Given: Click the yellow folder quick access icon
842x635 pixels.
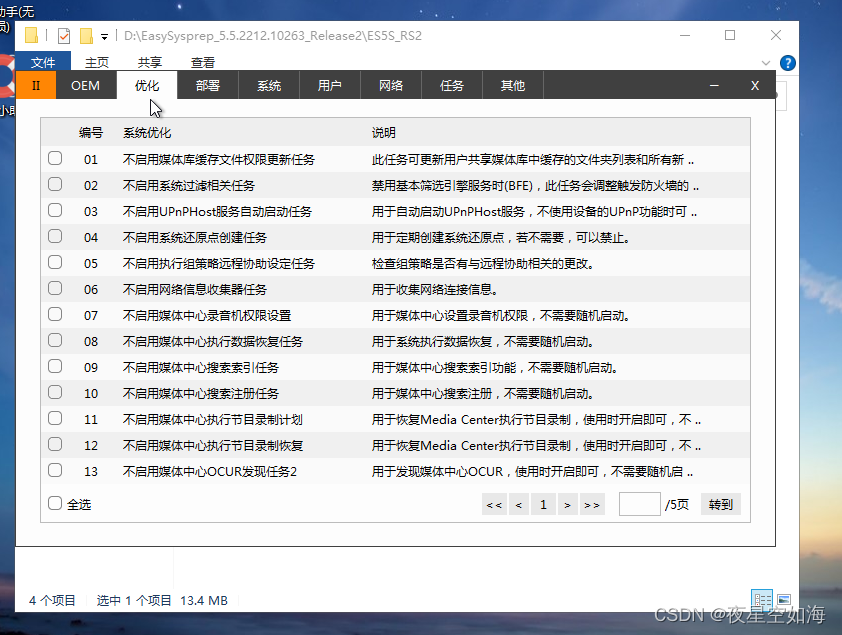Looking at the screenshot, I should click(33, 34).
